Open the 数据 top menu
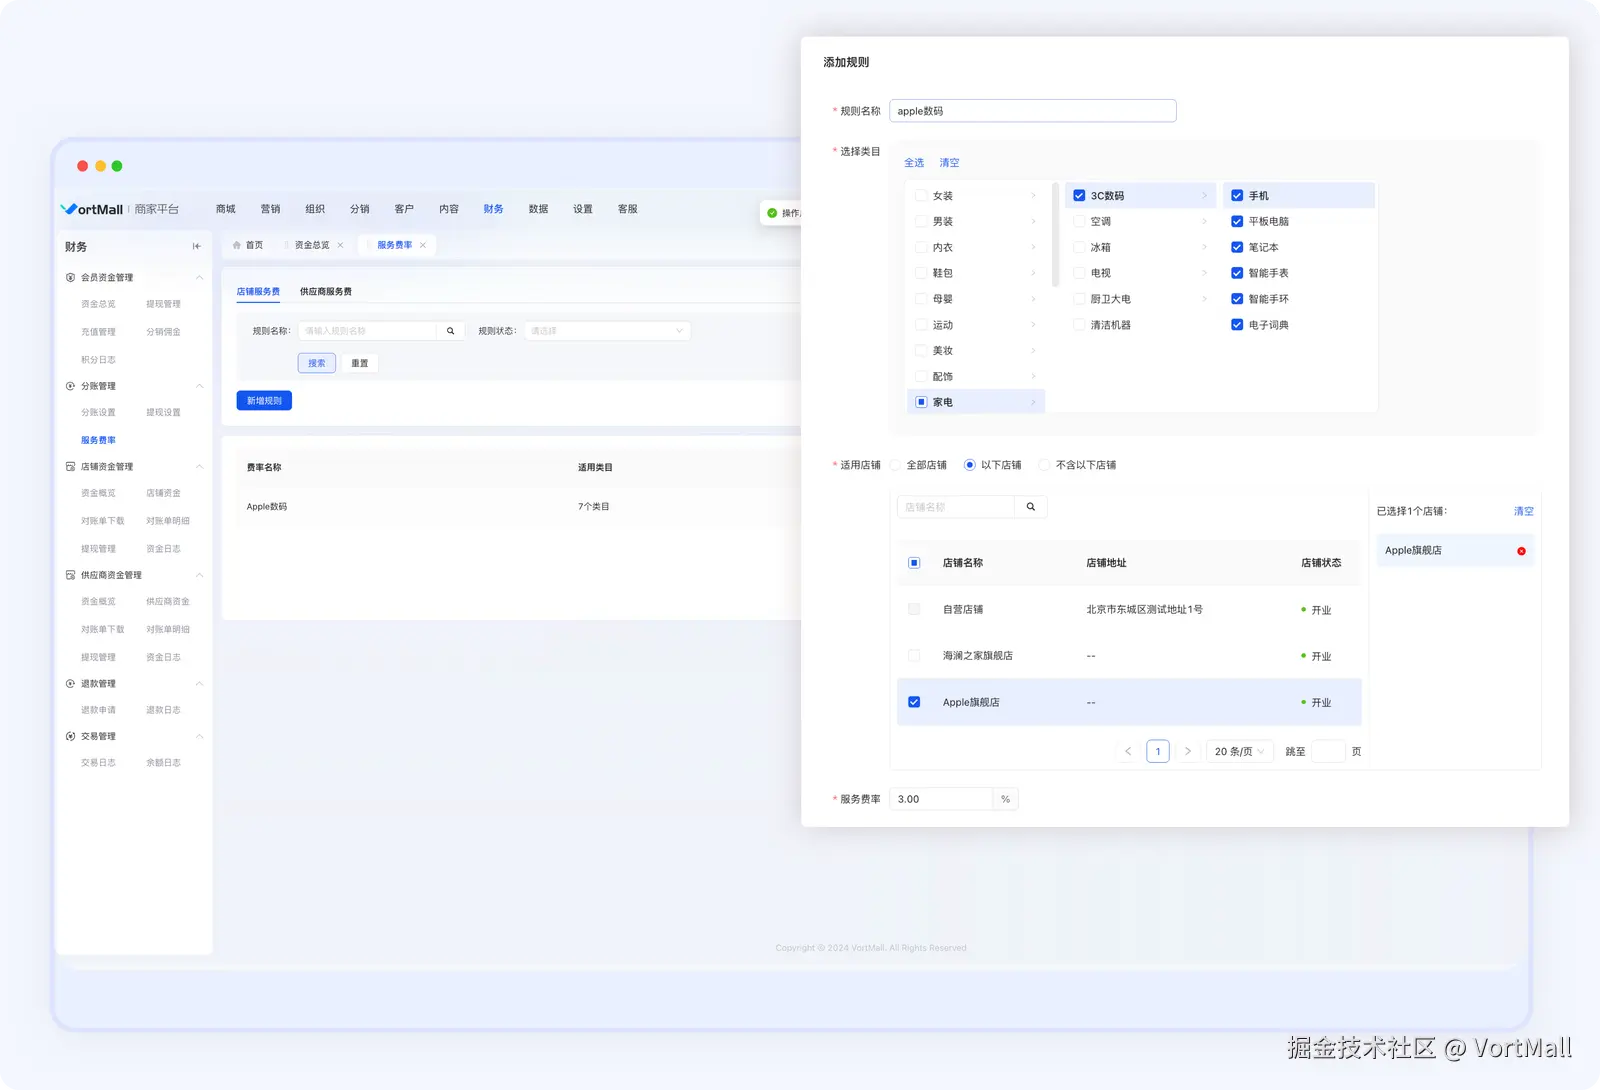This screenshot has width=1600, height=1090. pos(538,209)
